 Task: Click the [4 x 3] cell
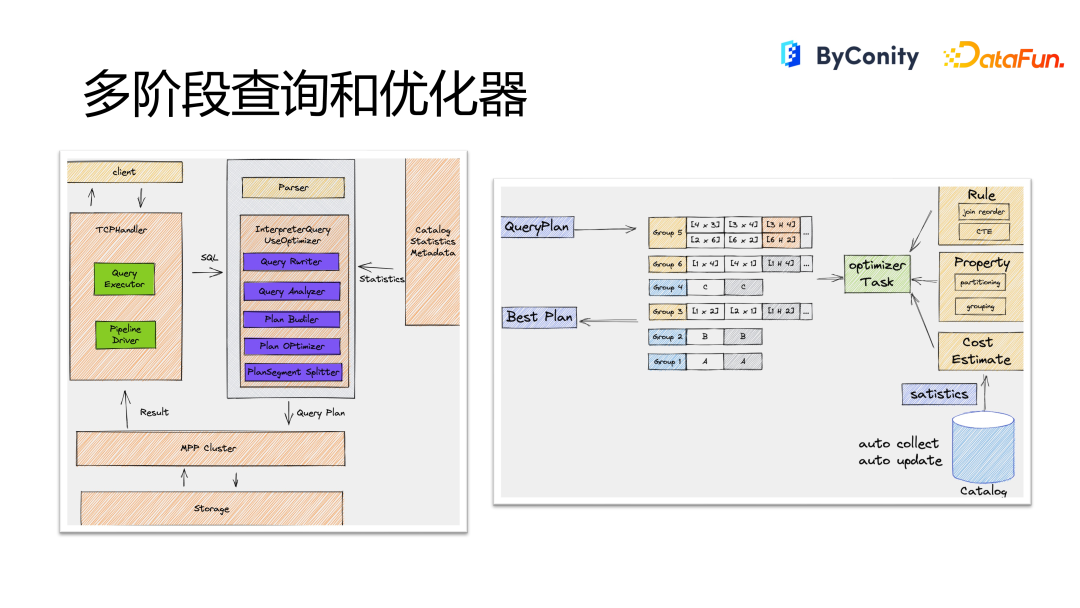pos(705,224)
